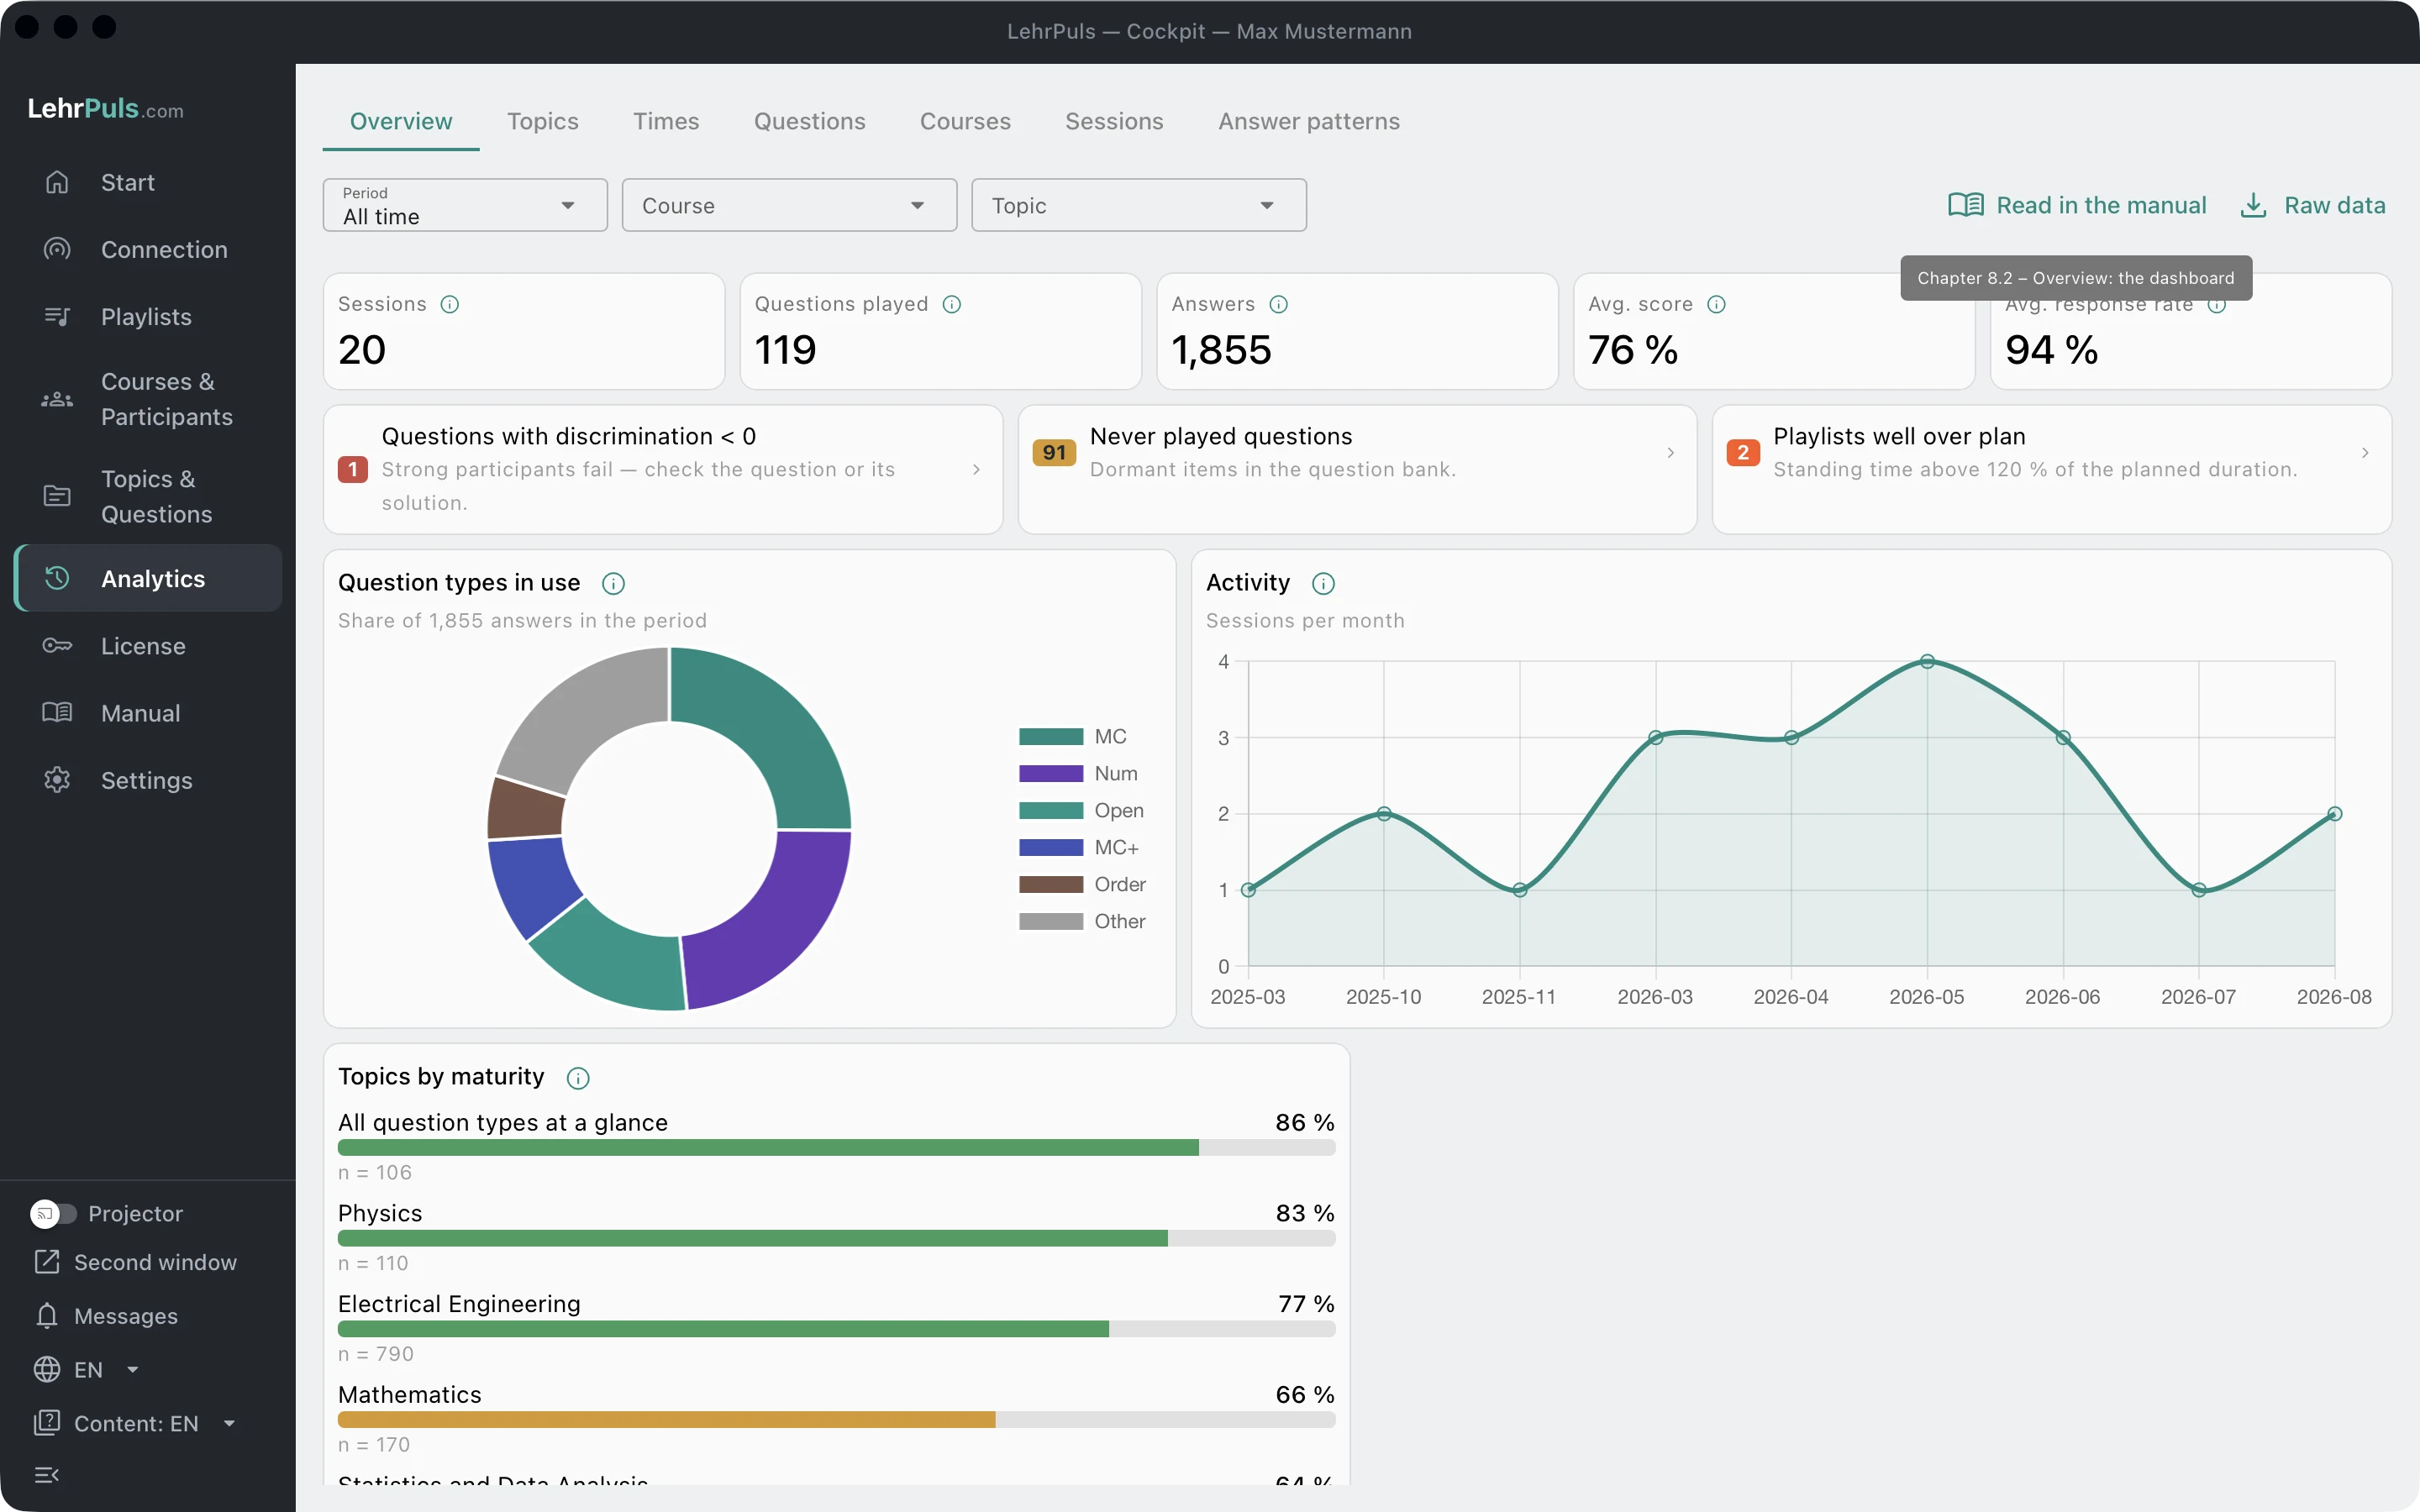Image resolution: width=2420 pixels, height=1512 pixels.
Task: Open the Period dropdown
Action: pos(465,205)
